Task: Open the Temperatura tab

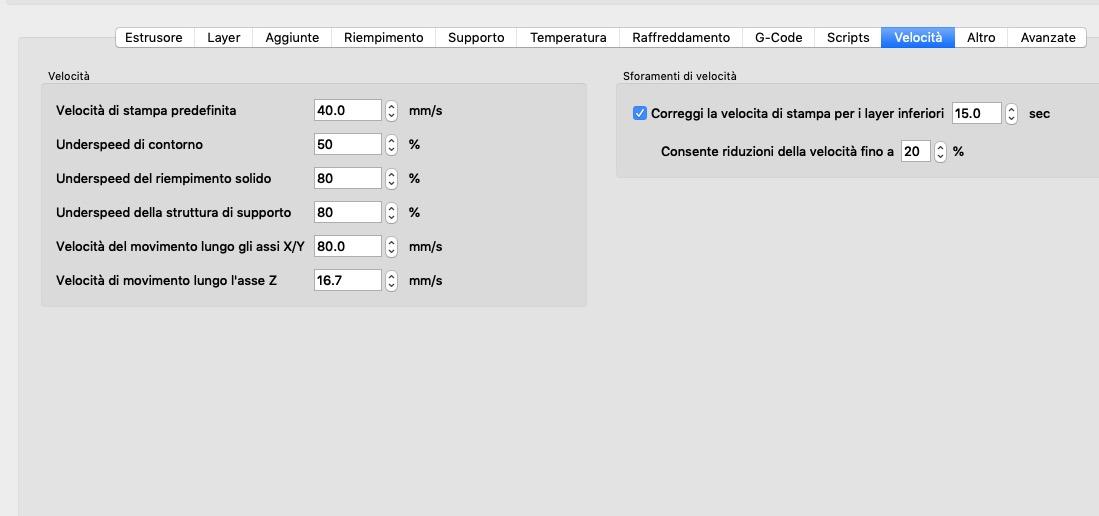Action: [568, 38]
